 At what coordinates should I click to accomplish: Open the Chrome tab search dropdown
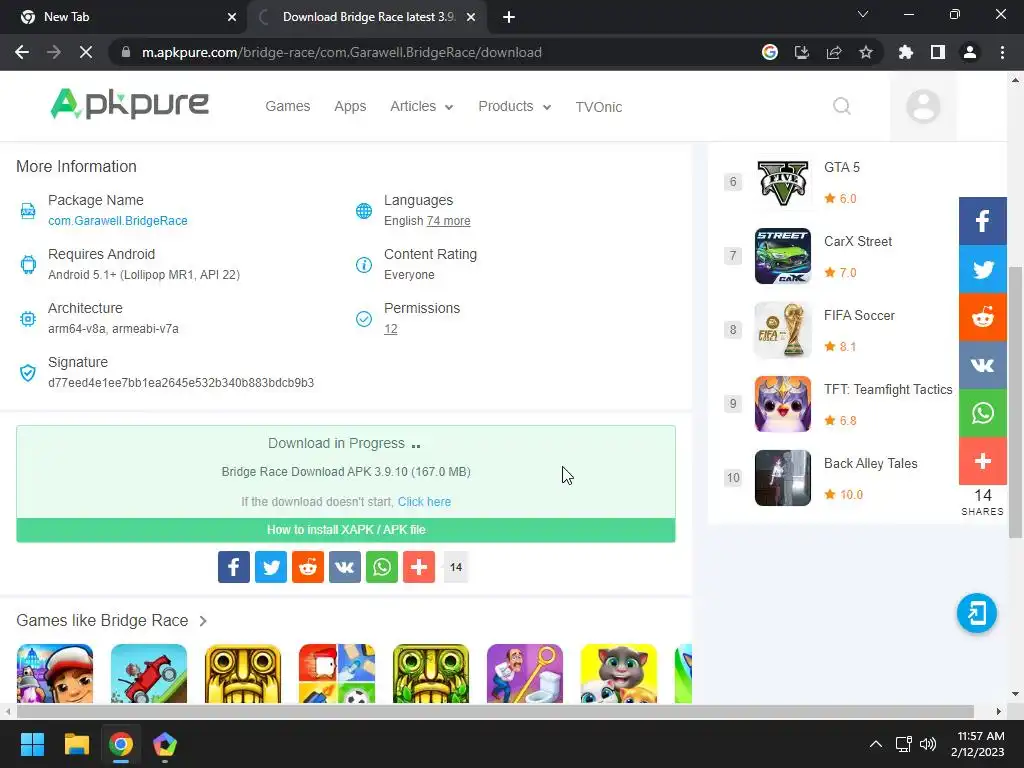pyautogui.click(x=863, y=14)
